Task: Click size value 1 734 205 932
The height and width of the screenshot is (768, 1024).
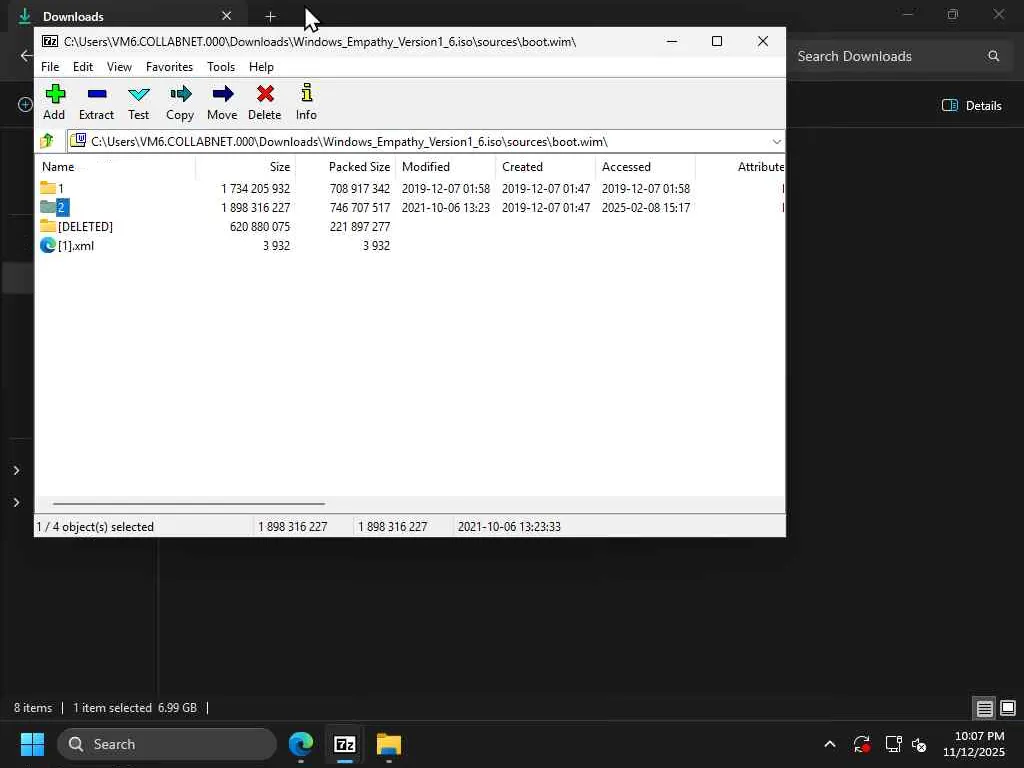Action: click(255, 189)
